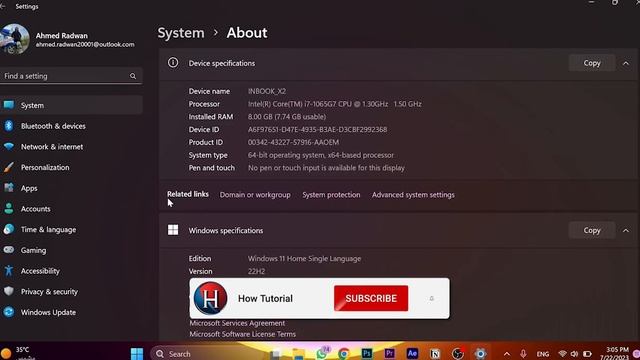The image size is (640, 360).
Task: Show hidden system tray icons
Action: click(507, 354)
